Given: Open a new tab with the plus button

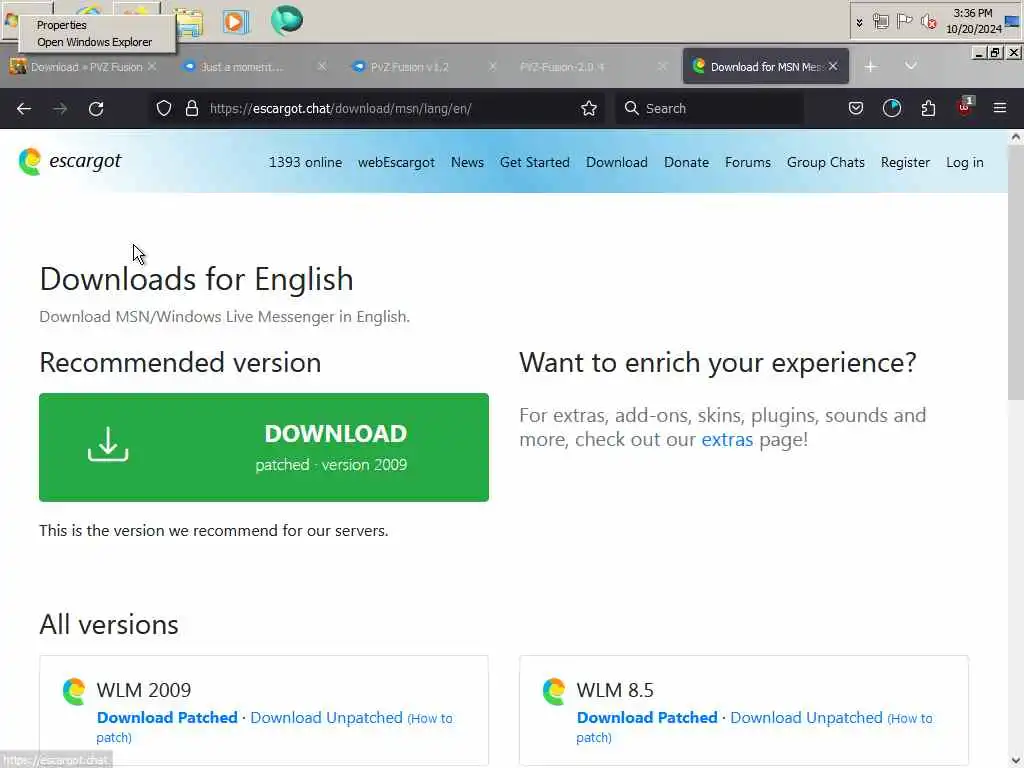Looking at the screenshot, I should (871, 67).
